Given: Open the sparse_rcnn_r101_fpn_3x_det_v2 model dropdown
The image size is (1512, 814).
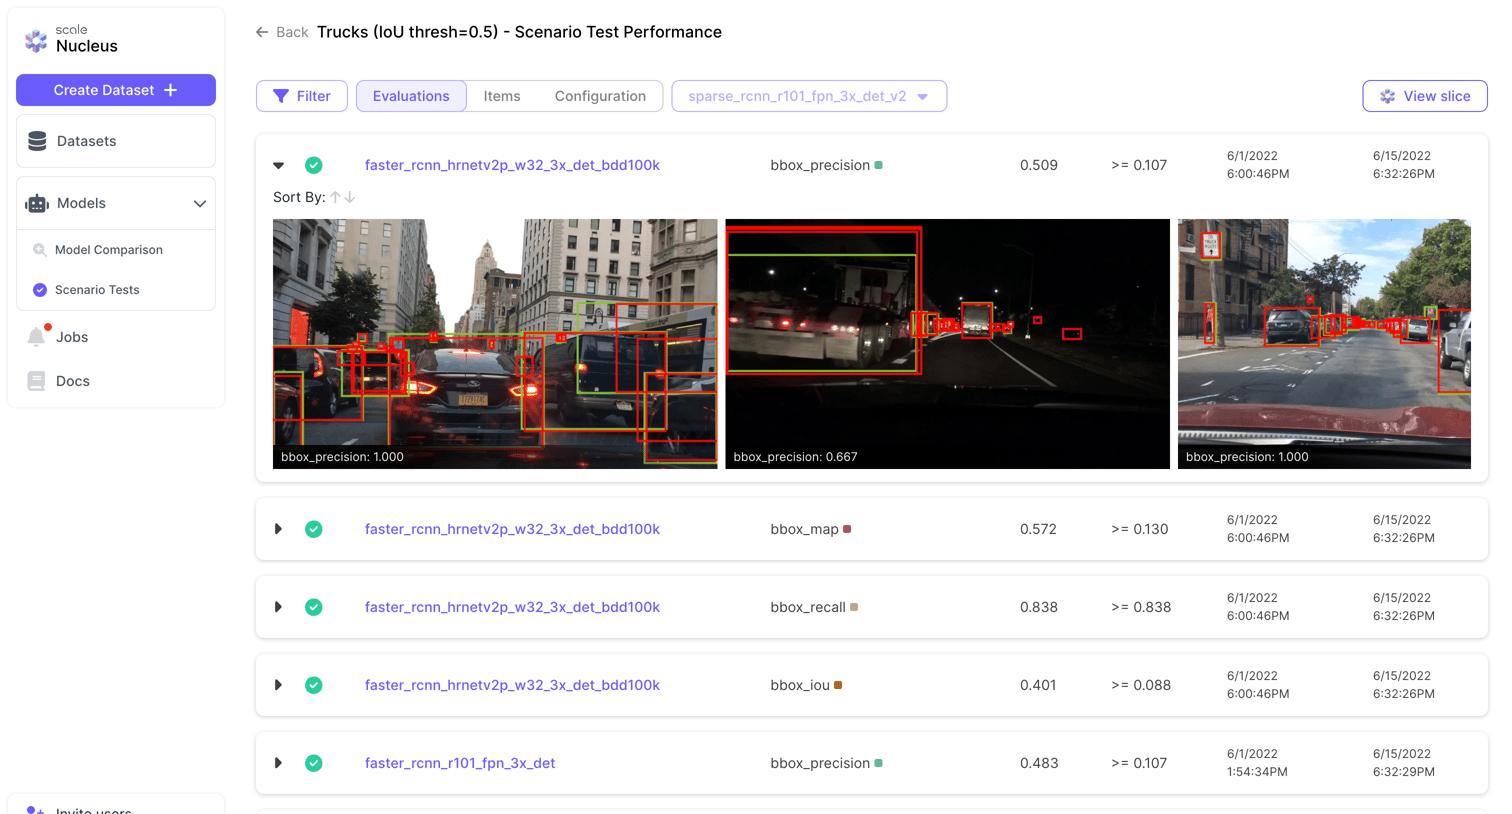Looking at the screenshot, I should pyautogui.click(x=809, y=96).
